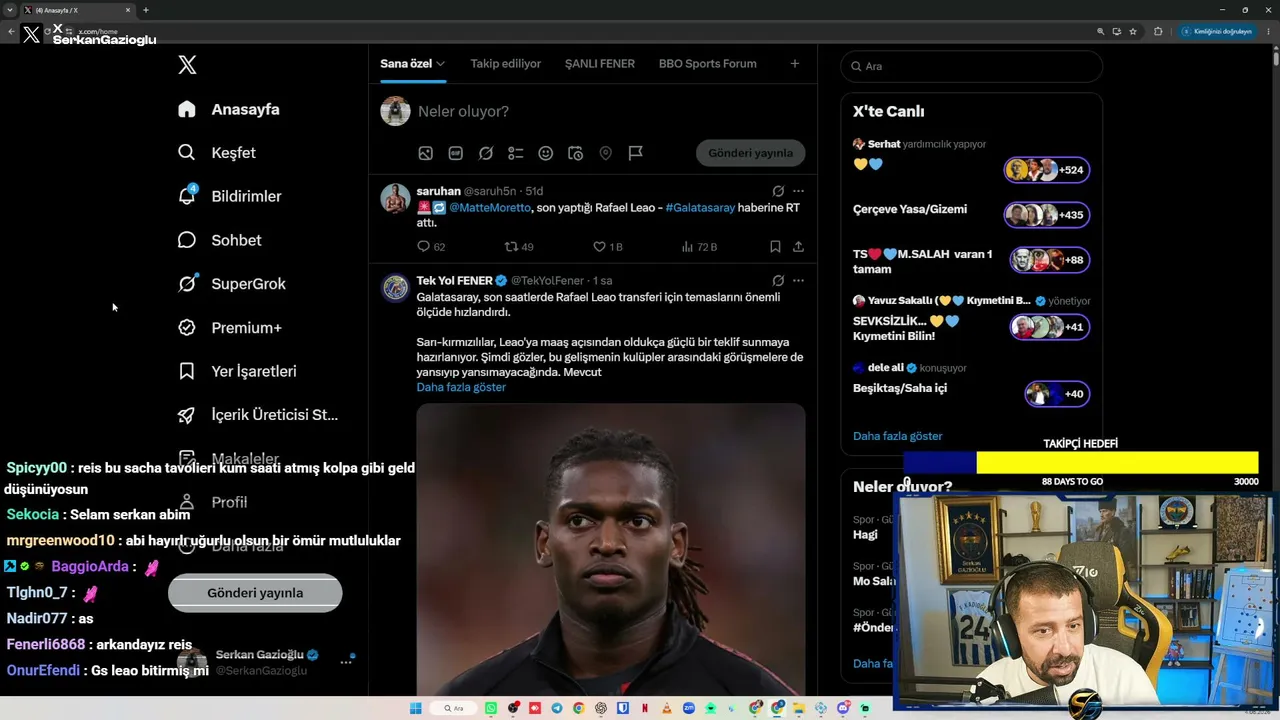Screen dimensions: 1280x720
Task: Click the sidebar Gönderi yayınla button
Action: tap(255, 593)
